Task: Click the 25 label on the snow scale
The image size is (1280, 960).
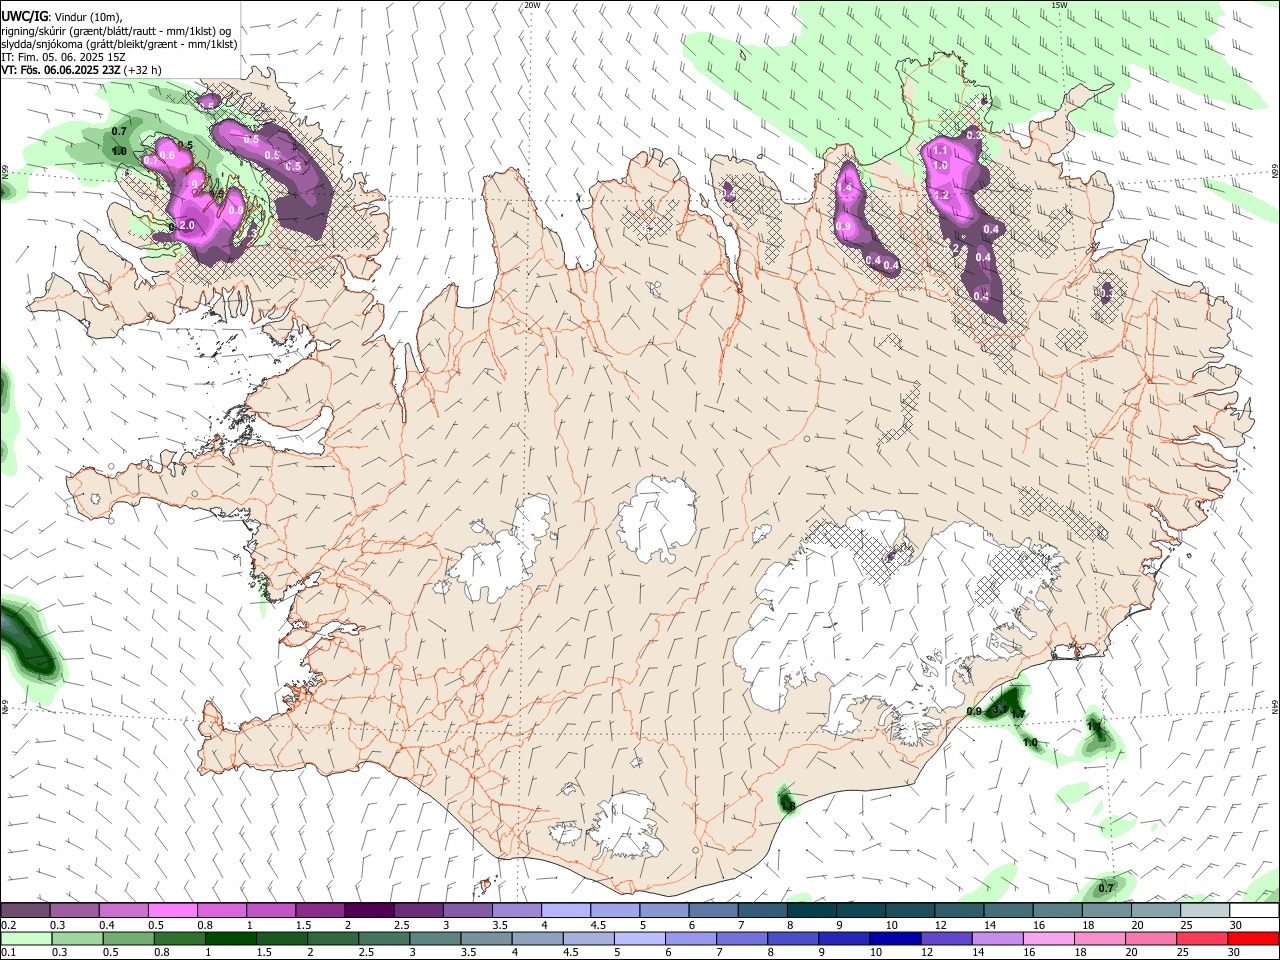Action: (x=1186, y=925)
